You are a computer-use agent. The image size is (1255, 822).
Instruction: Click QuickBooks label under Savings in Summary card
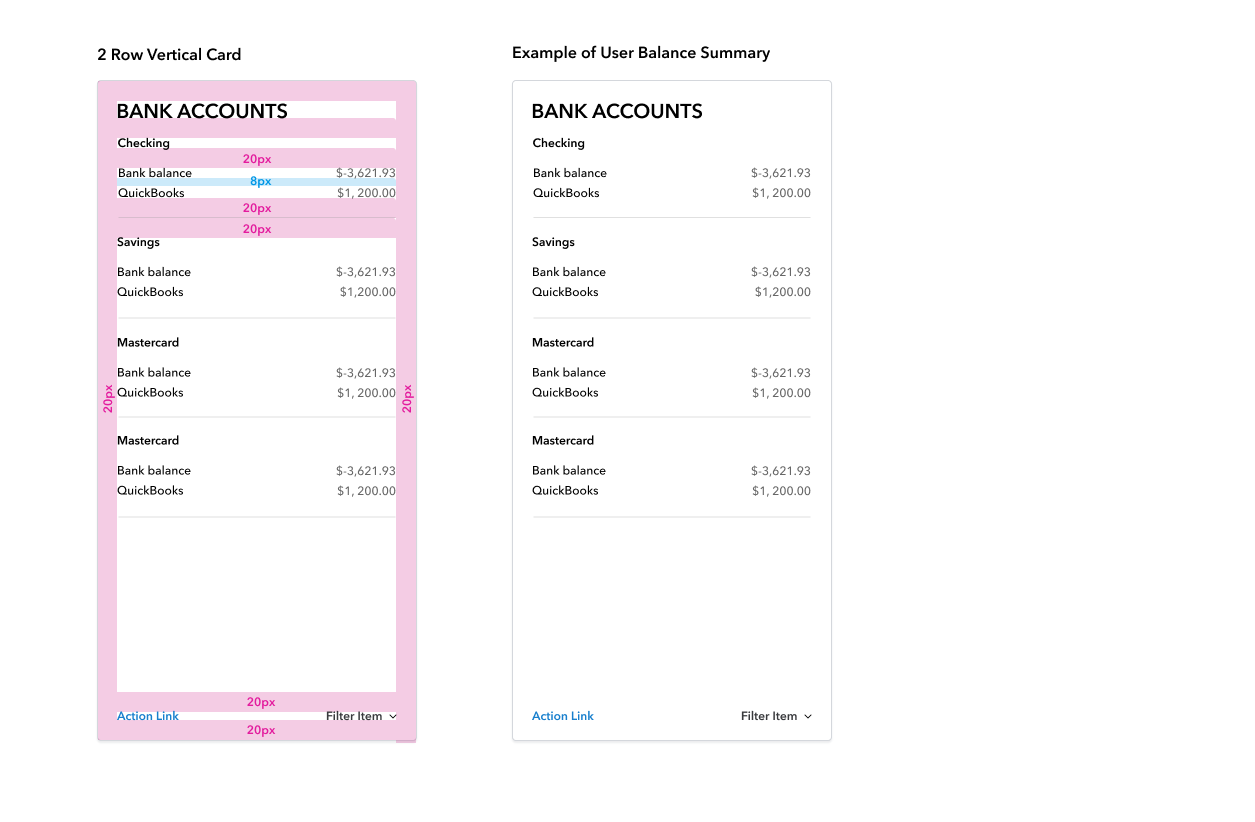(565, 292)
